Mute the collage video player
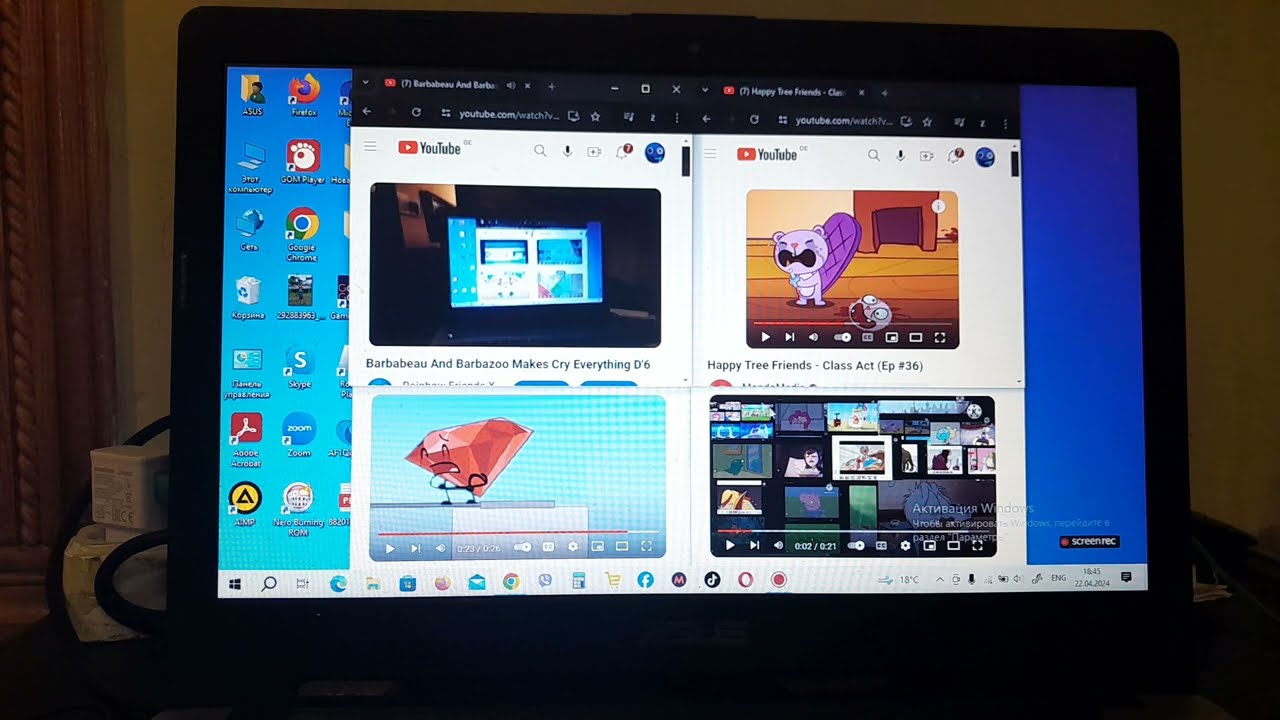Viewport: 1280px width, 720px height. (x=777, y=546)
